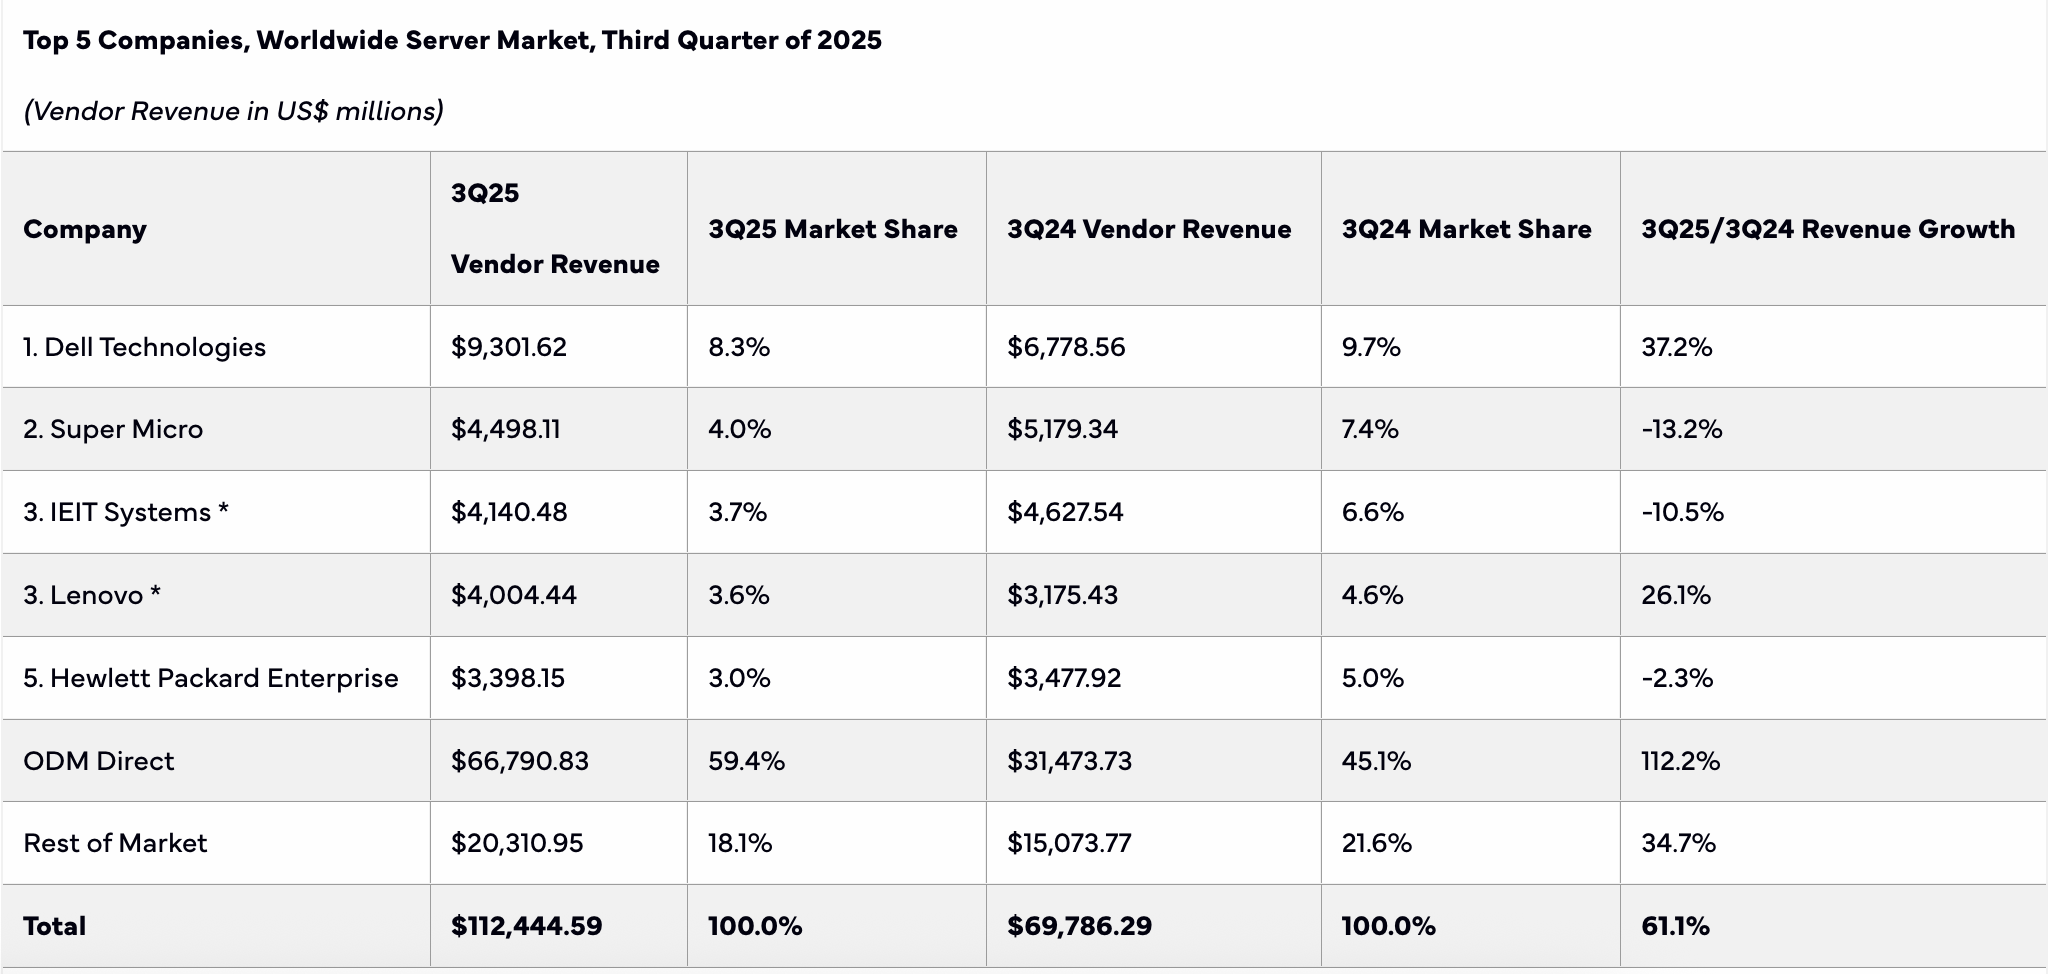Click IEIT Systems revenue $4,140.48
Screen dimensions: 2052x974
click(509, 512)
